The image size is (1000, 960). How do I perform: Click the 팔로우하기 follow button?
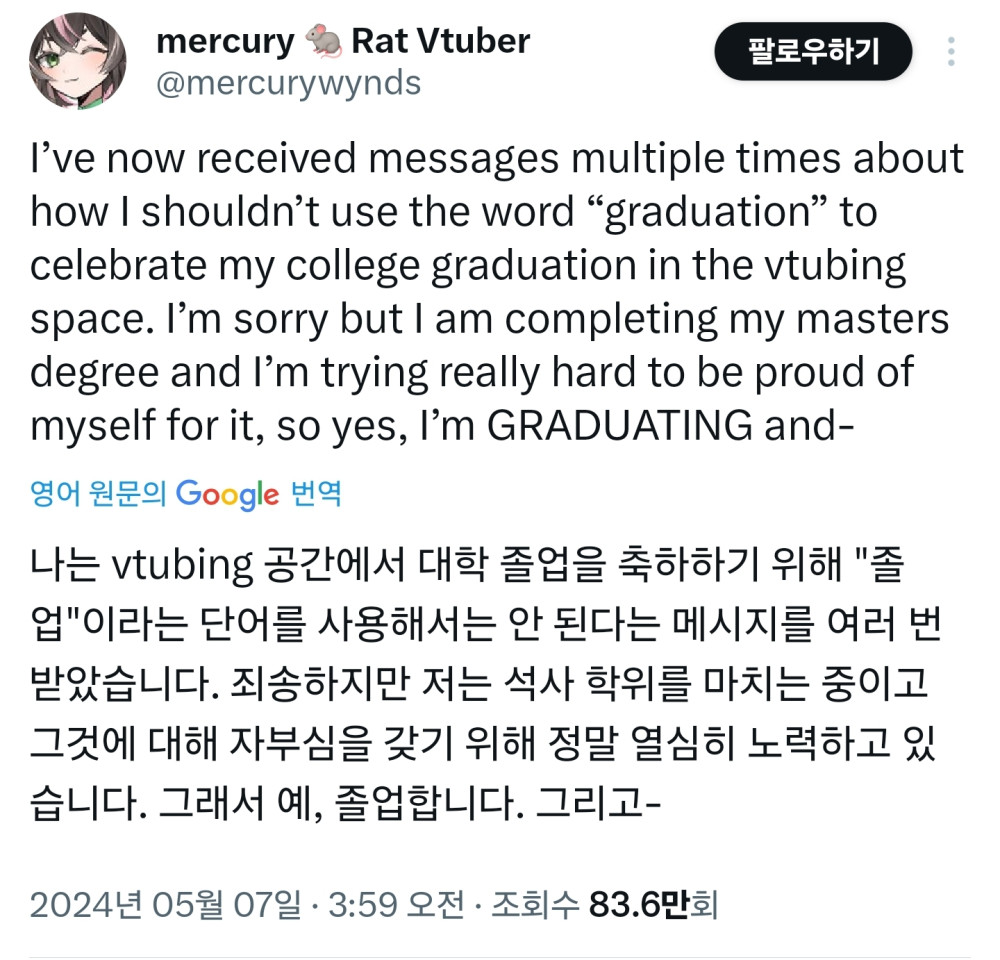[812, 52]
